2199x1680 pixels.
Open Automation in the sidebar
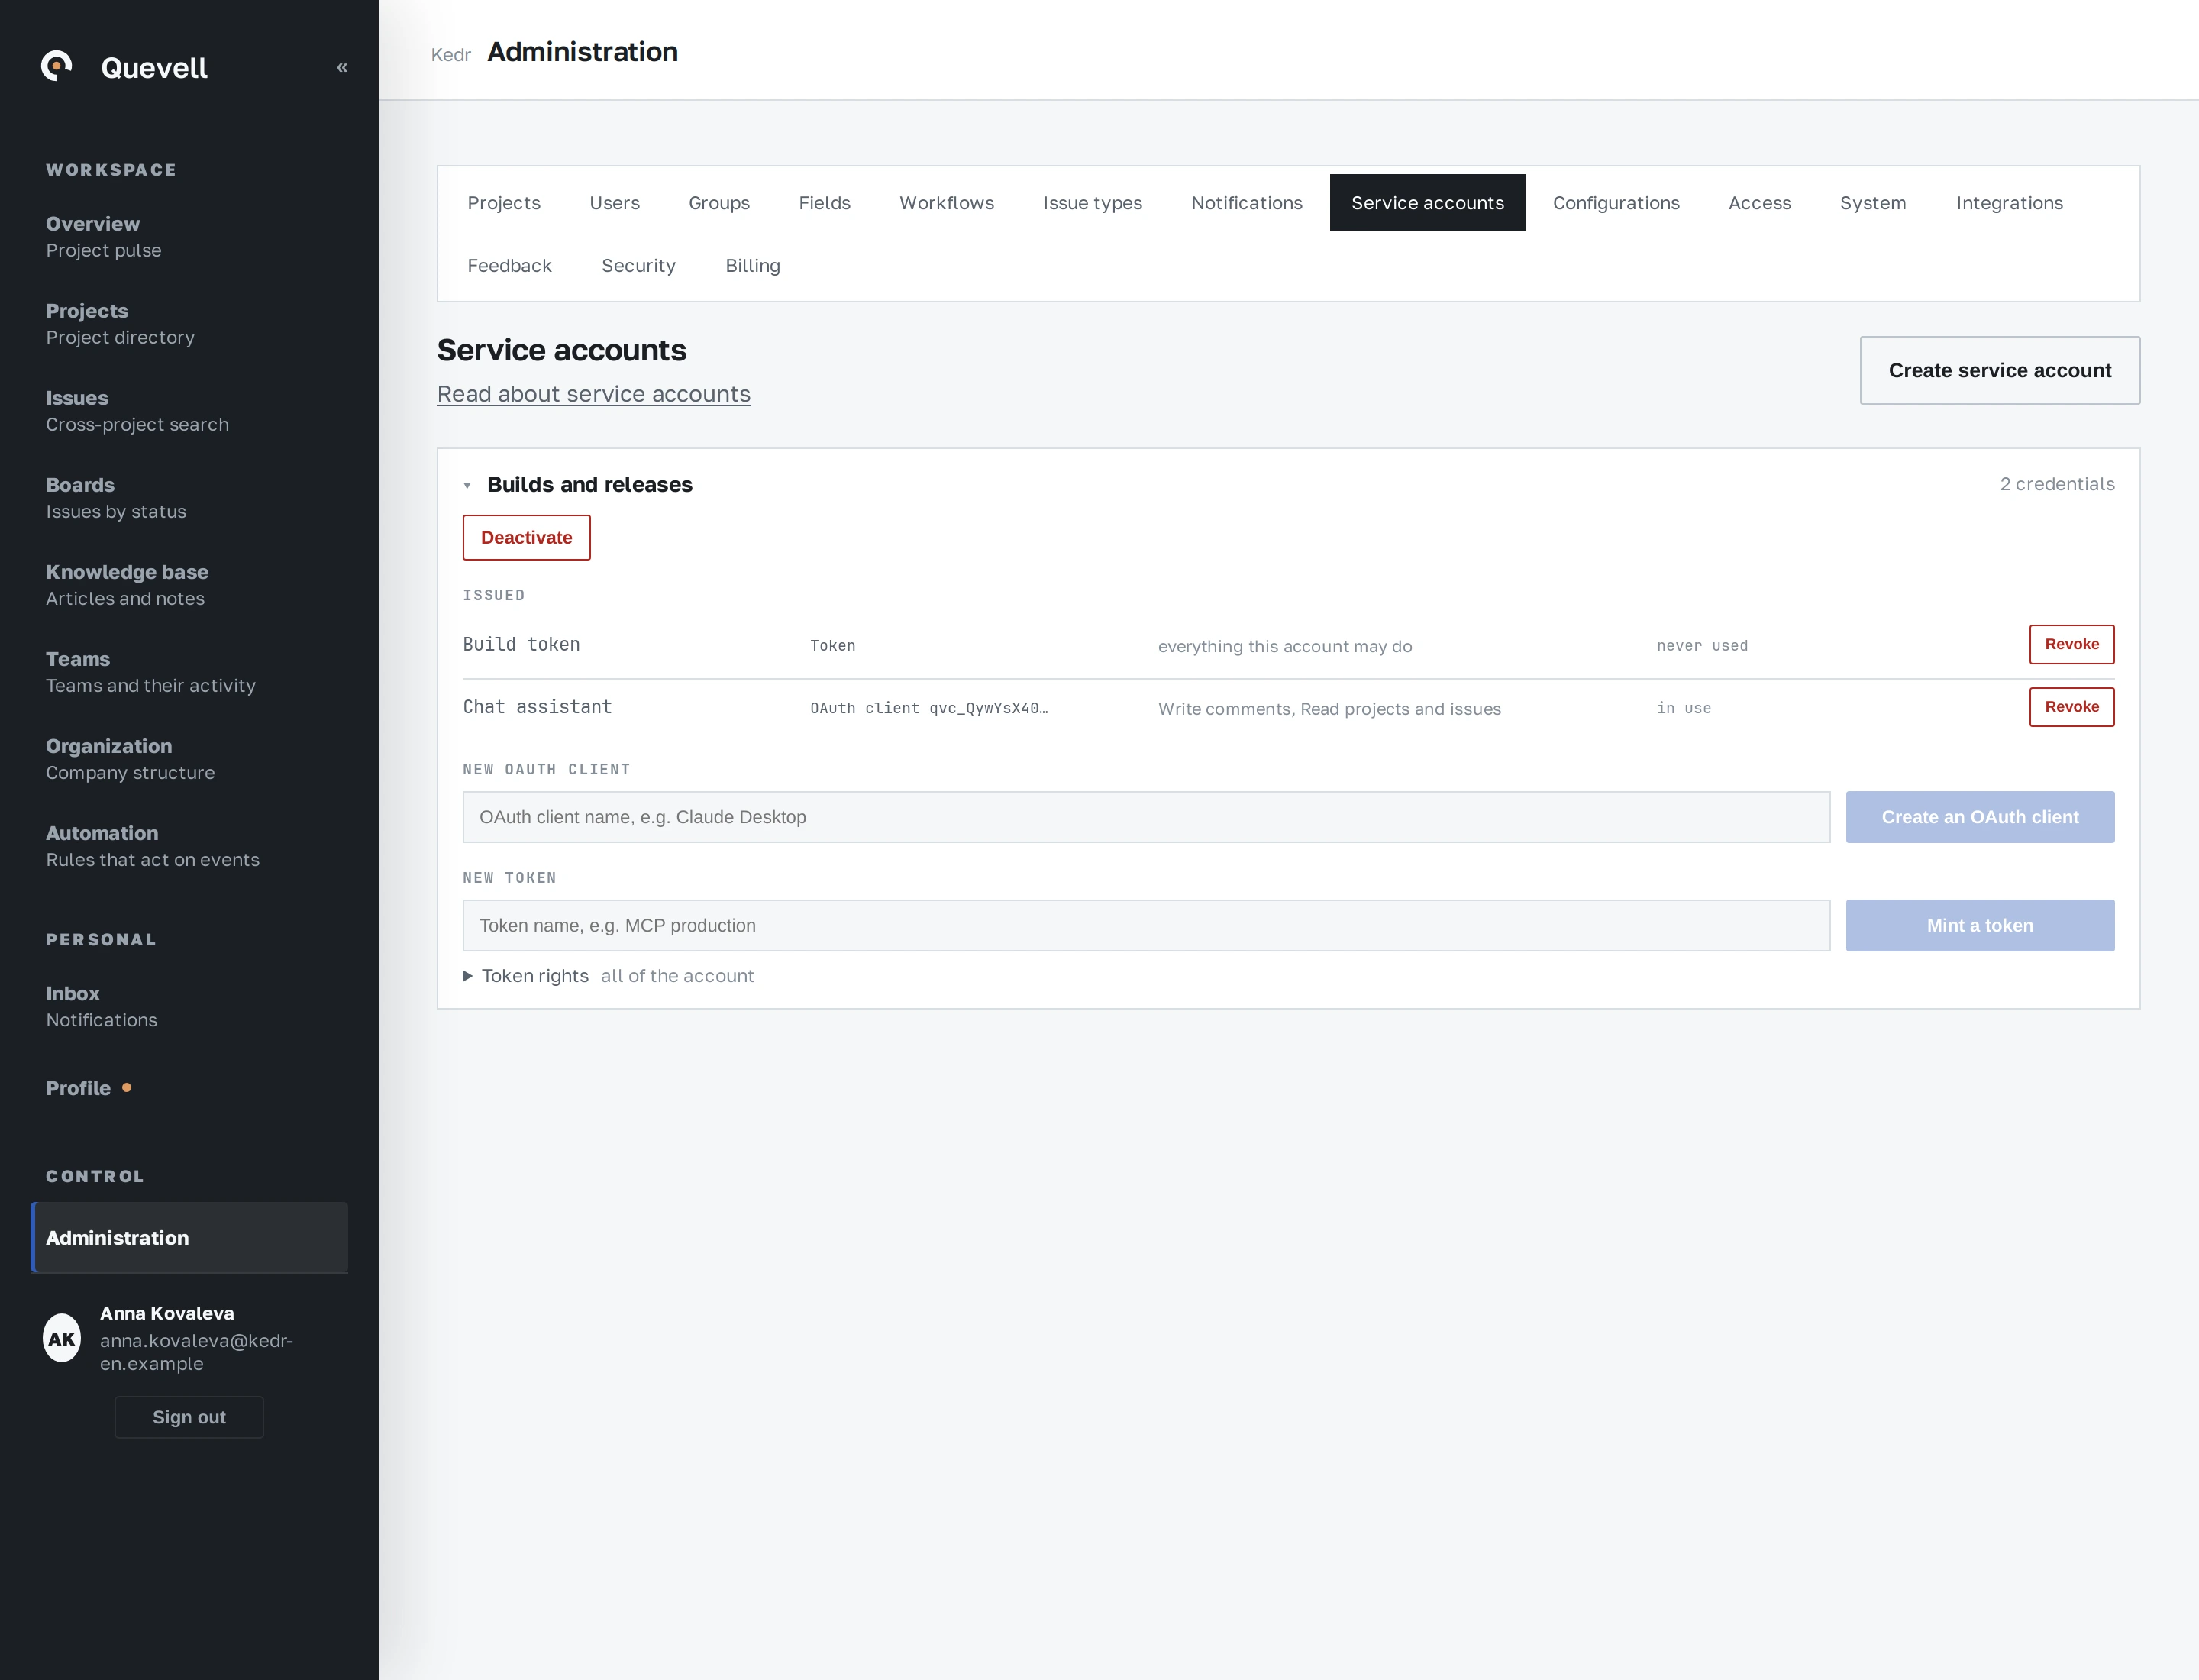(153, 846)
